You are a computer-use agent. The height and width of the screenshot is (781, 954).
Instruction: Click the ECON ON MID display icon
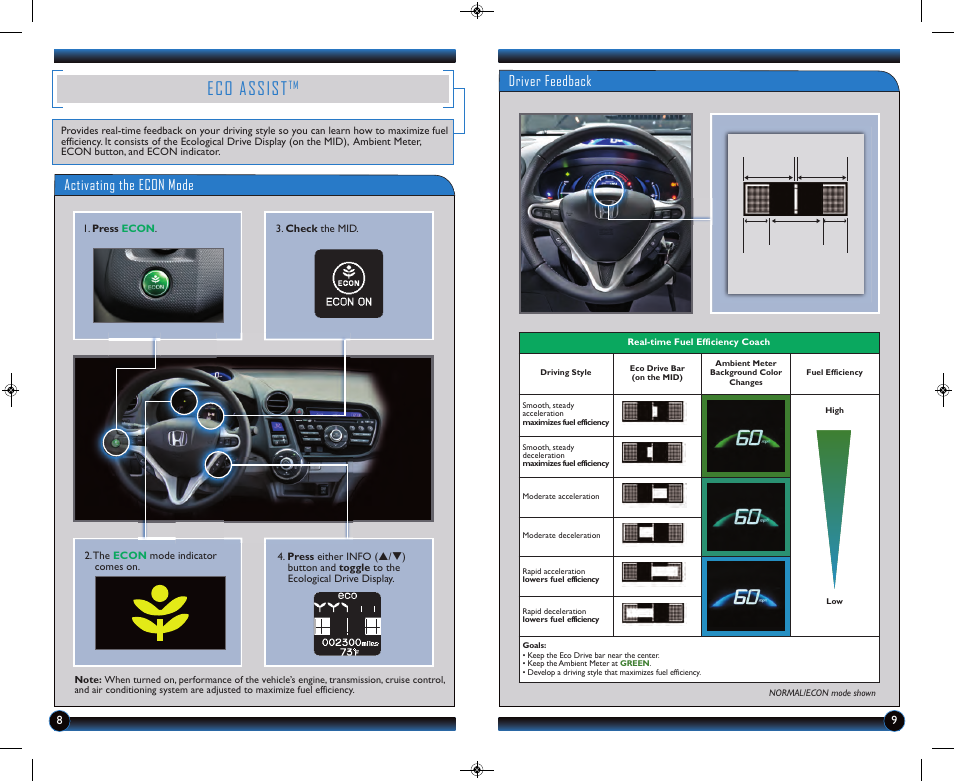349,283
